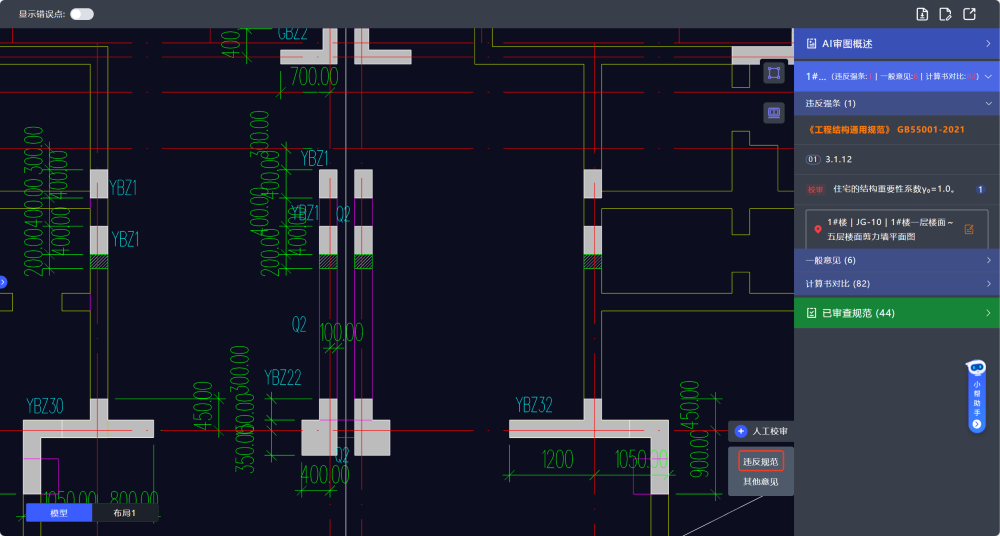
Task: Switch to the 布局1 tab
Action: click(x=124, y=513)
